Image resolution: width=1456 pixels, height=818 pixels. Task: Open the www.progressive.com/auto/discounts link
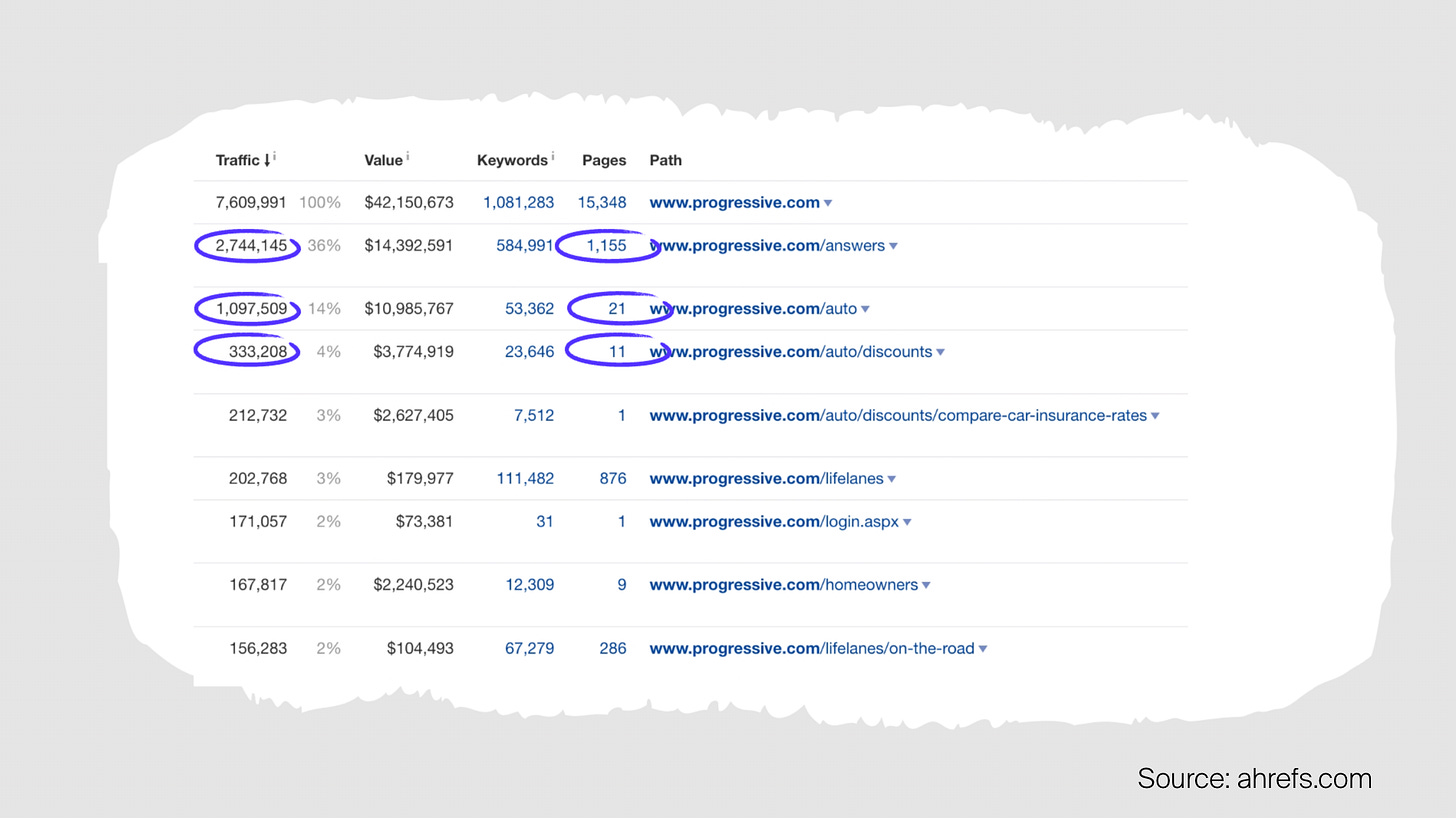[790, 351]
